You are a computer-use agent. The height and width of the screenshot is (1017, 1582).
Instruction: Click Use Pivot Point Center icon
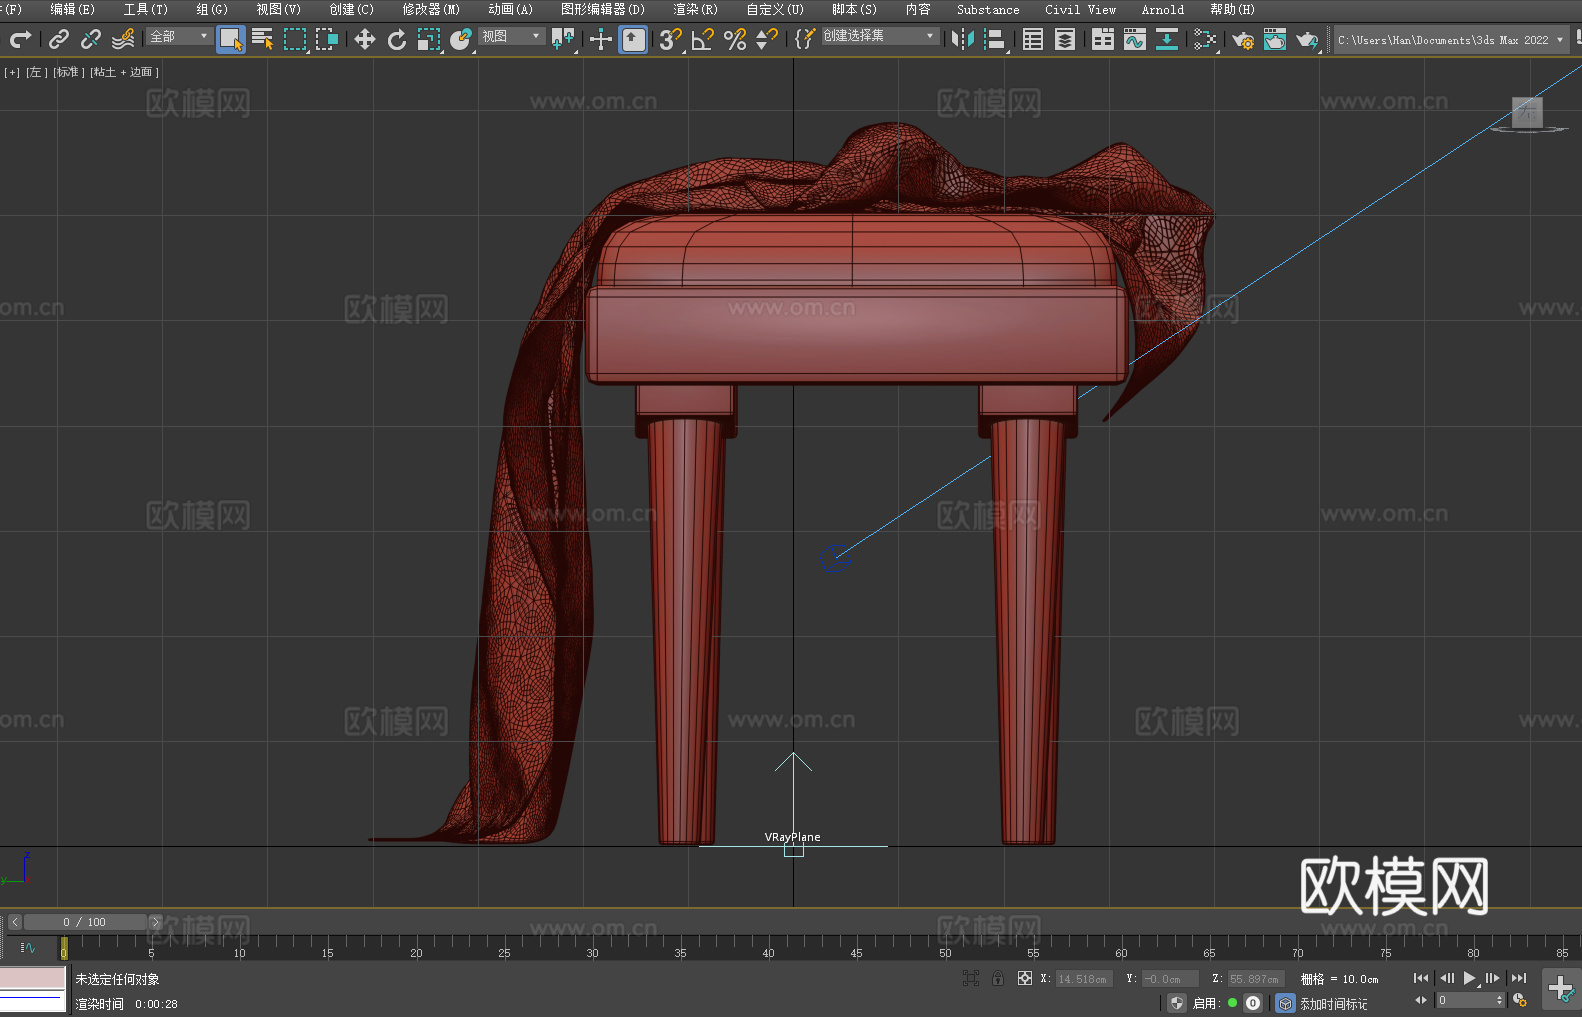564,39
